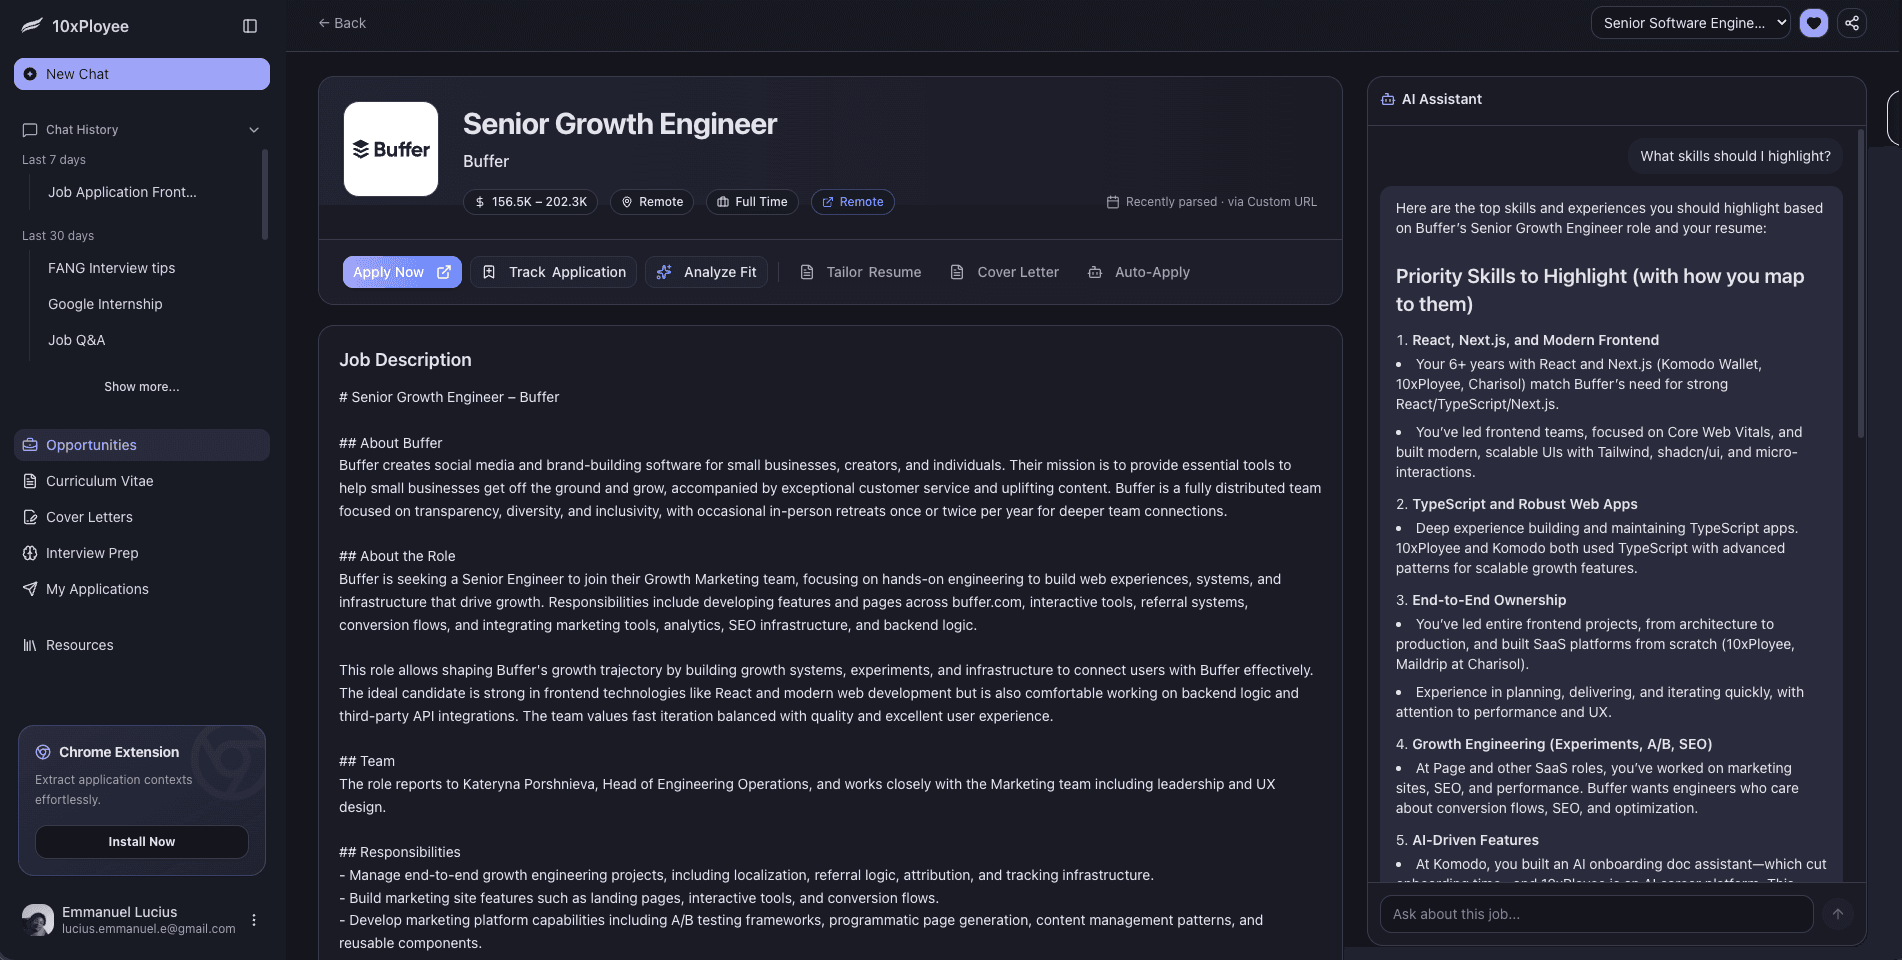Image resolution: width=1902 pixels, height=960 pixels.
Task: Track Application for this job
Action: 553,272
